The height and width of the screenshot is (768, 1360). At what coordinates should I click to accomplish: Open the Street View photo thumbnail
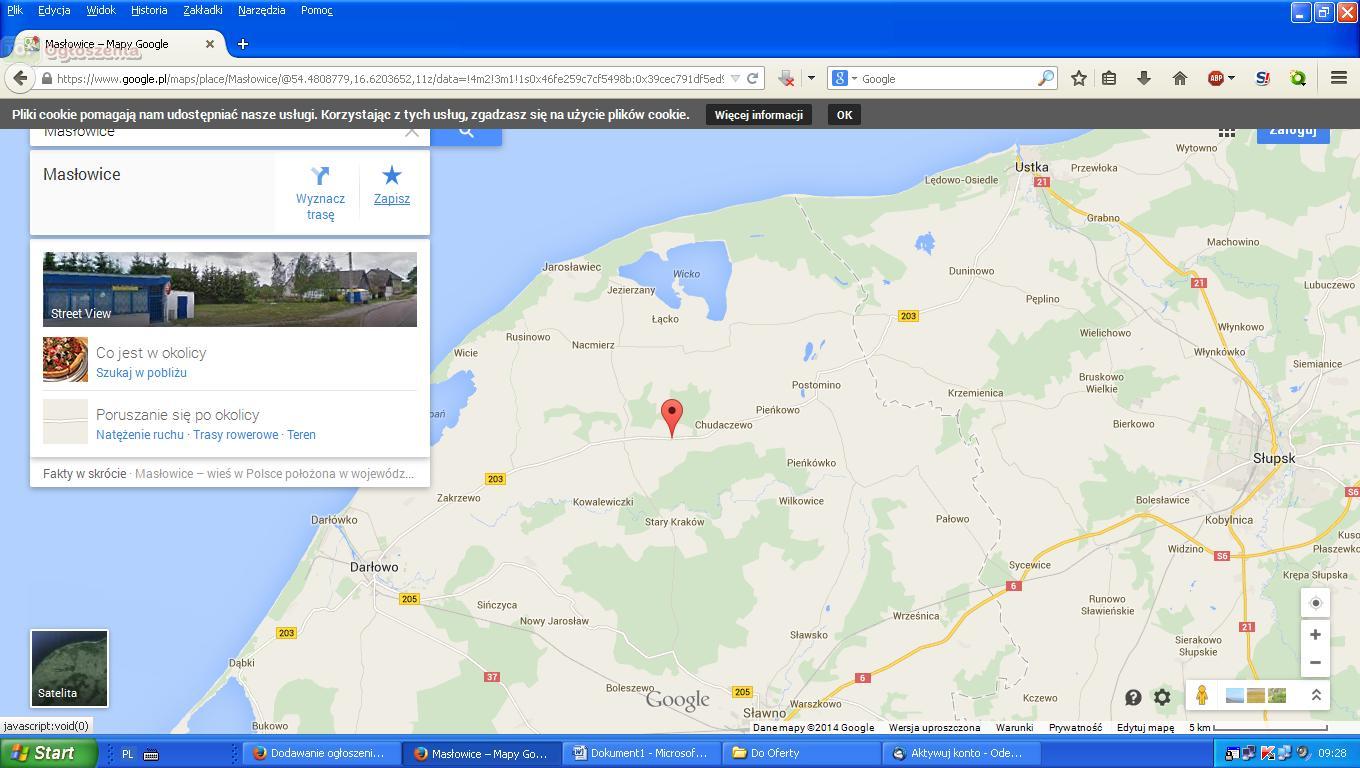[x=229, y=289]
